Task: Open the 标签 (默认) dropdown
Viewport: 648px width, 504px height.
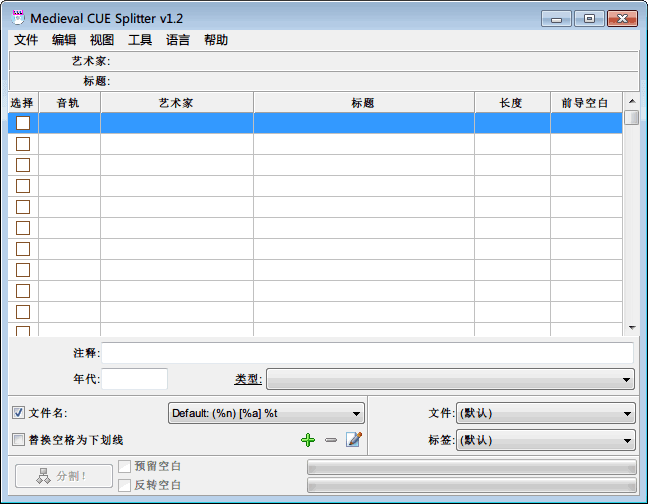Action: tap(545, 440)
